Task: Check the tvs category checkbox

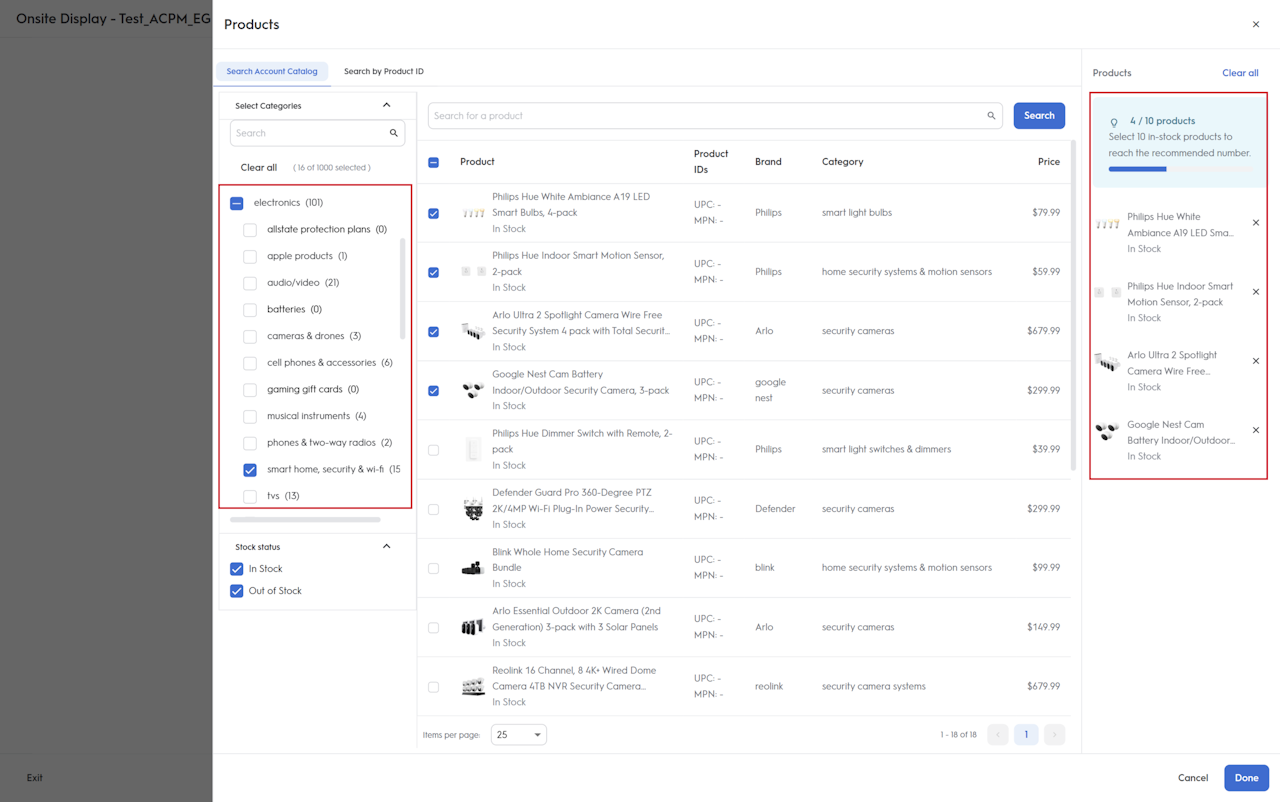Action: pyautogui.click(x=250, y=496)
